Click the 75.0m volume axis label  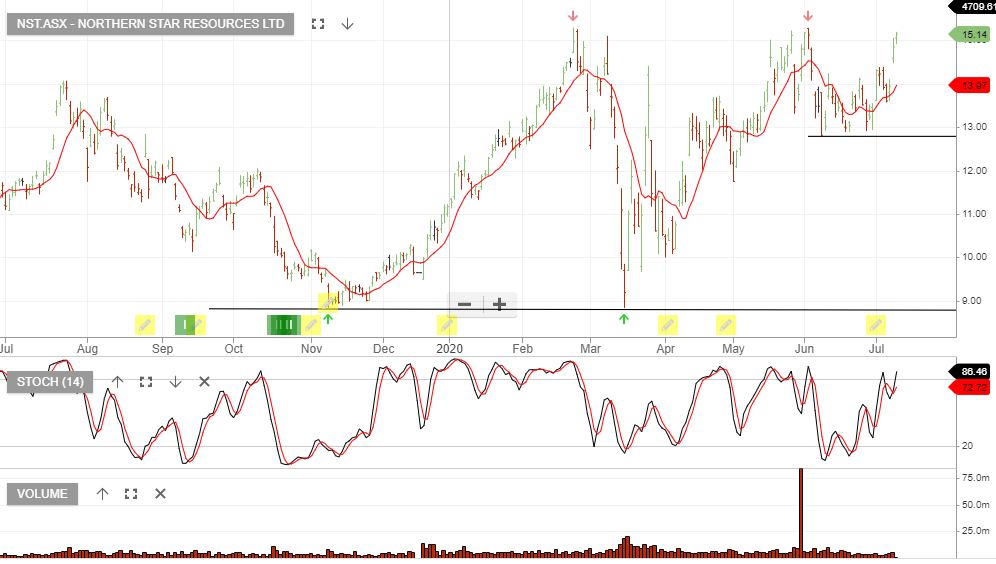click(975, 478)
